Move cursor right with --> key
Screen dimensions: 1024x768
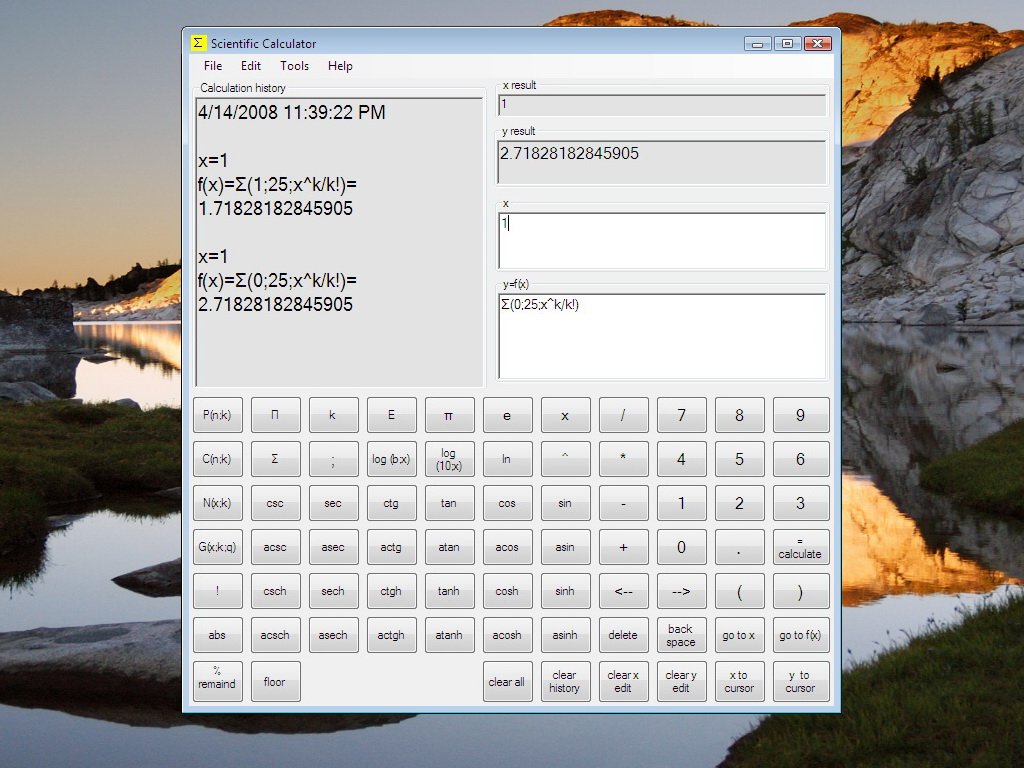681,591
